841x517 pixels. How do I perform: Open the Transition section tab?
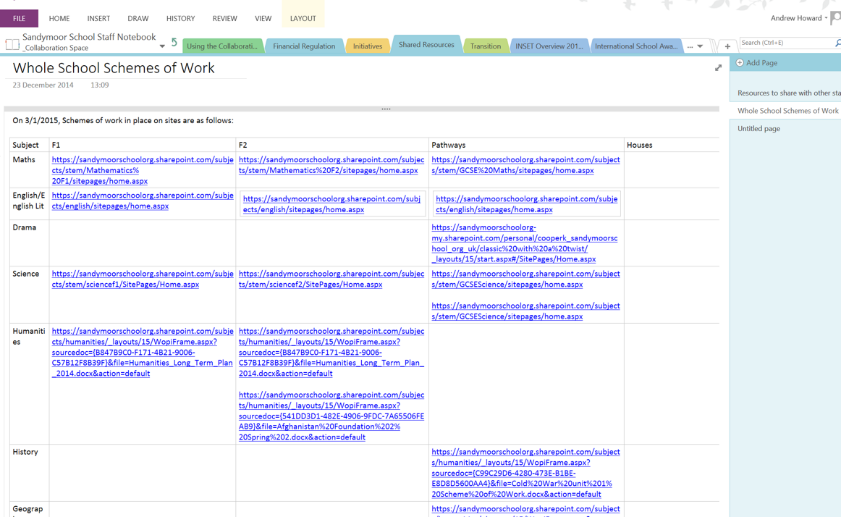click(485, 46)
